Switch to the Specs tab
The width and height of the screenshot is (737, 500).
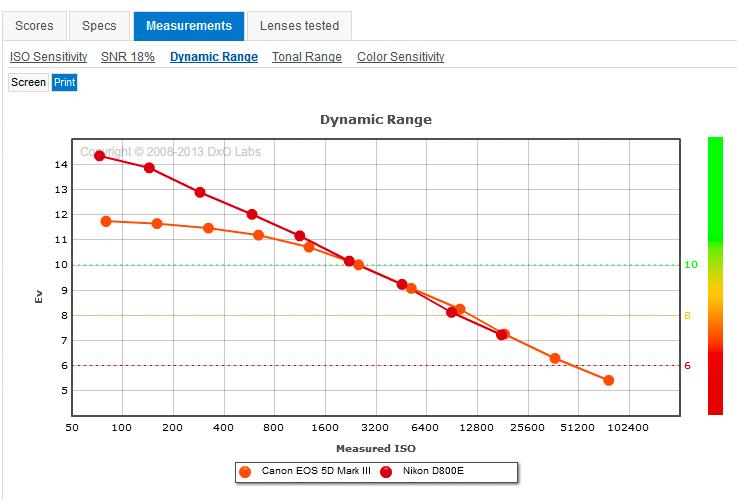click(99, 26)
